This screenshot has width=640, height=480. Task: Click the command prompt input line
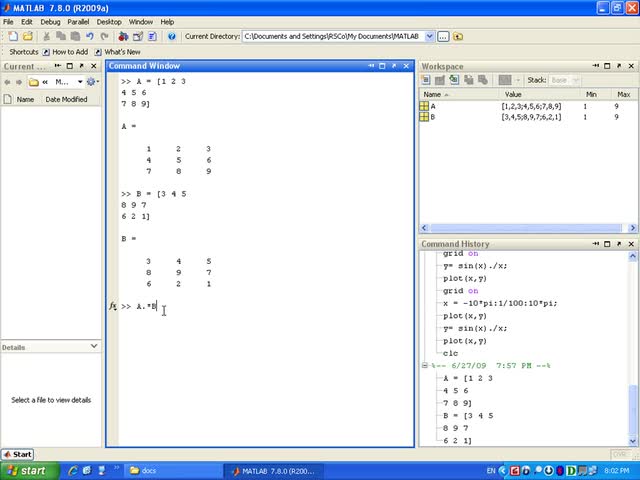coord(265,306)
